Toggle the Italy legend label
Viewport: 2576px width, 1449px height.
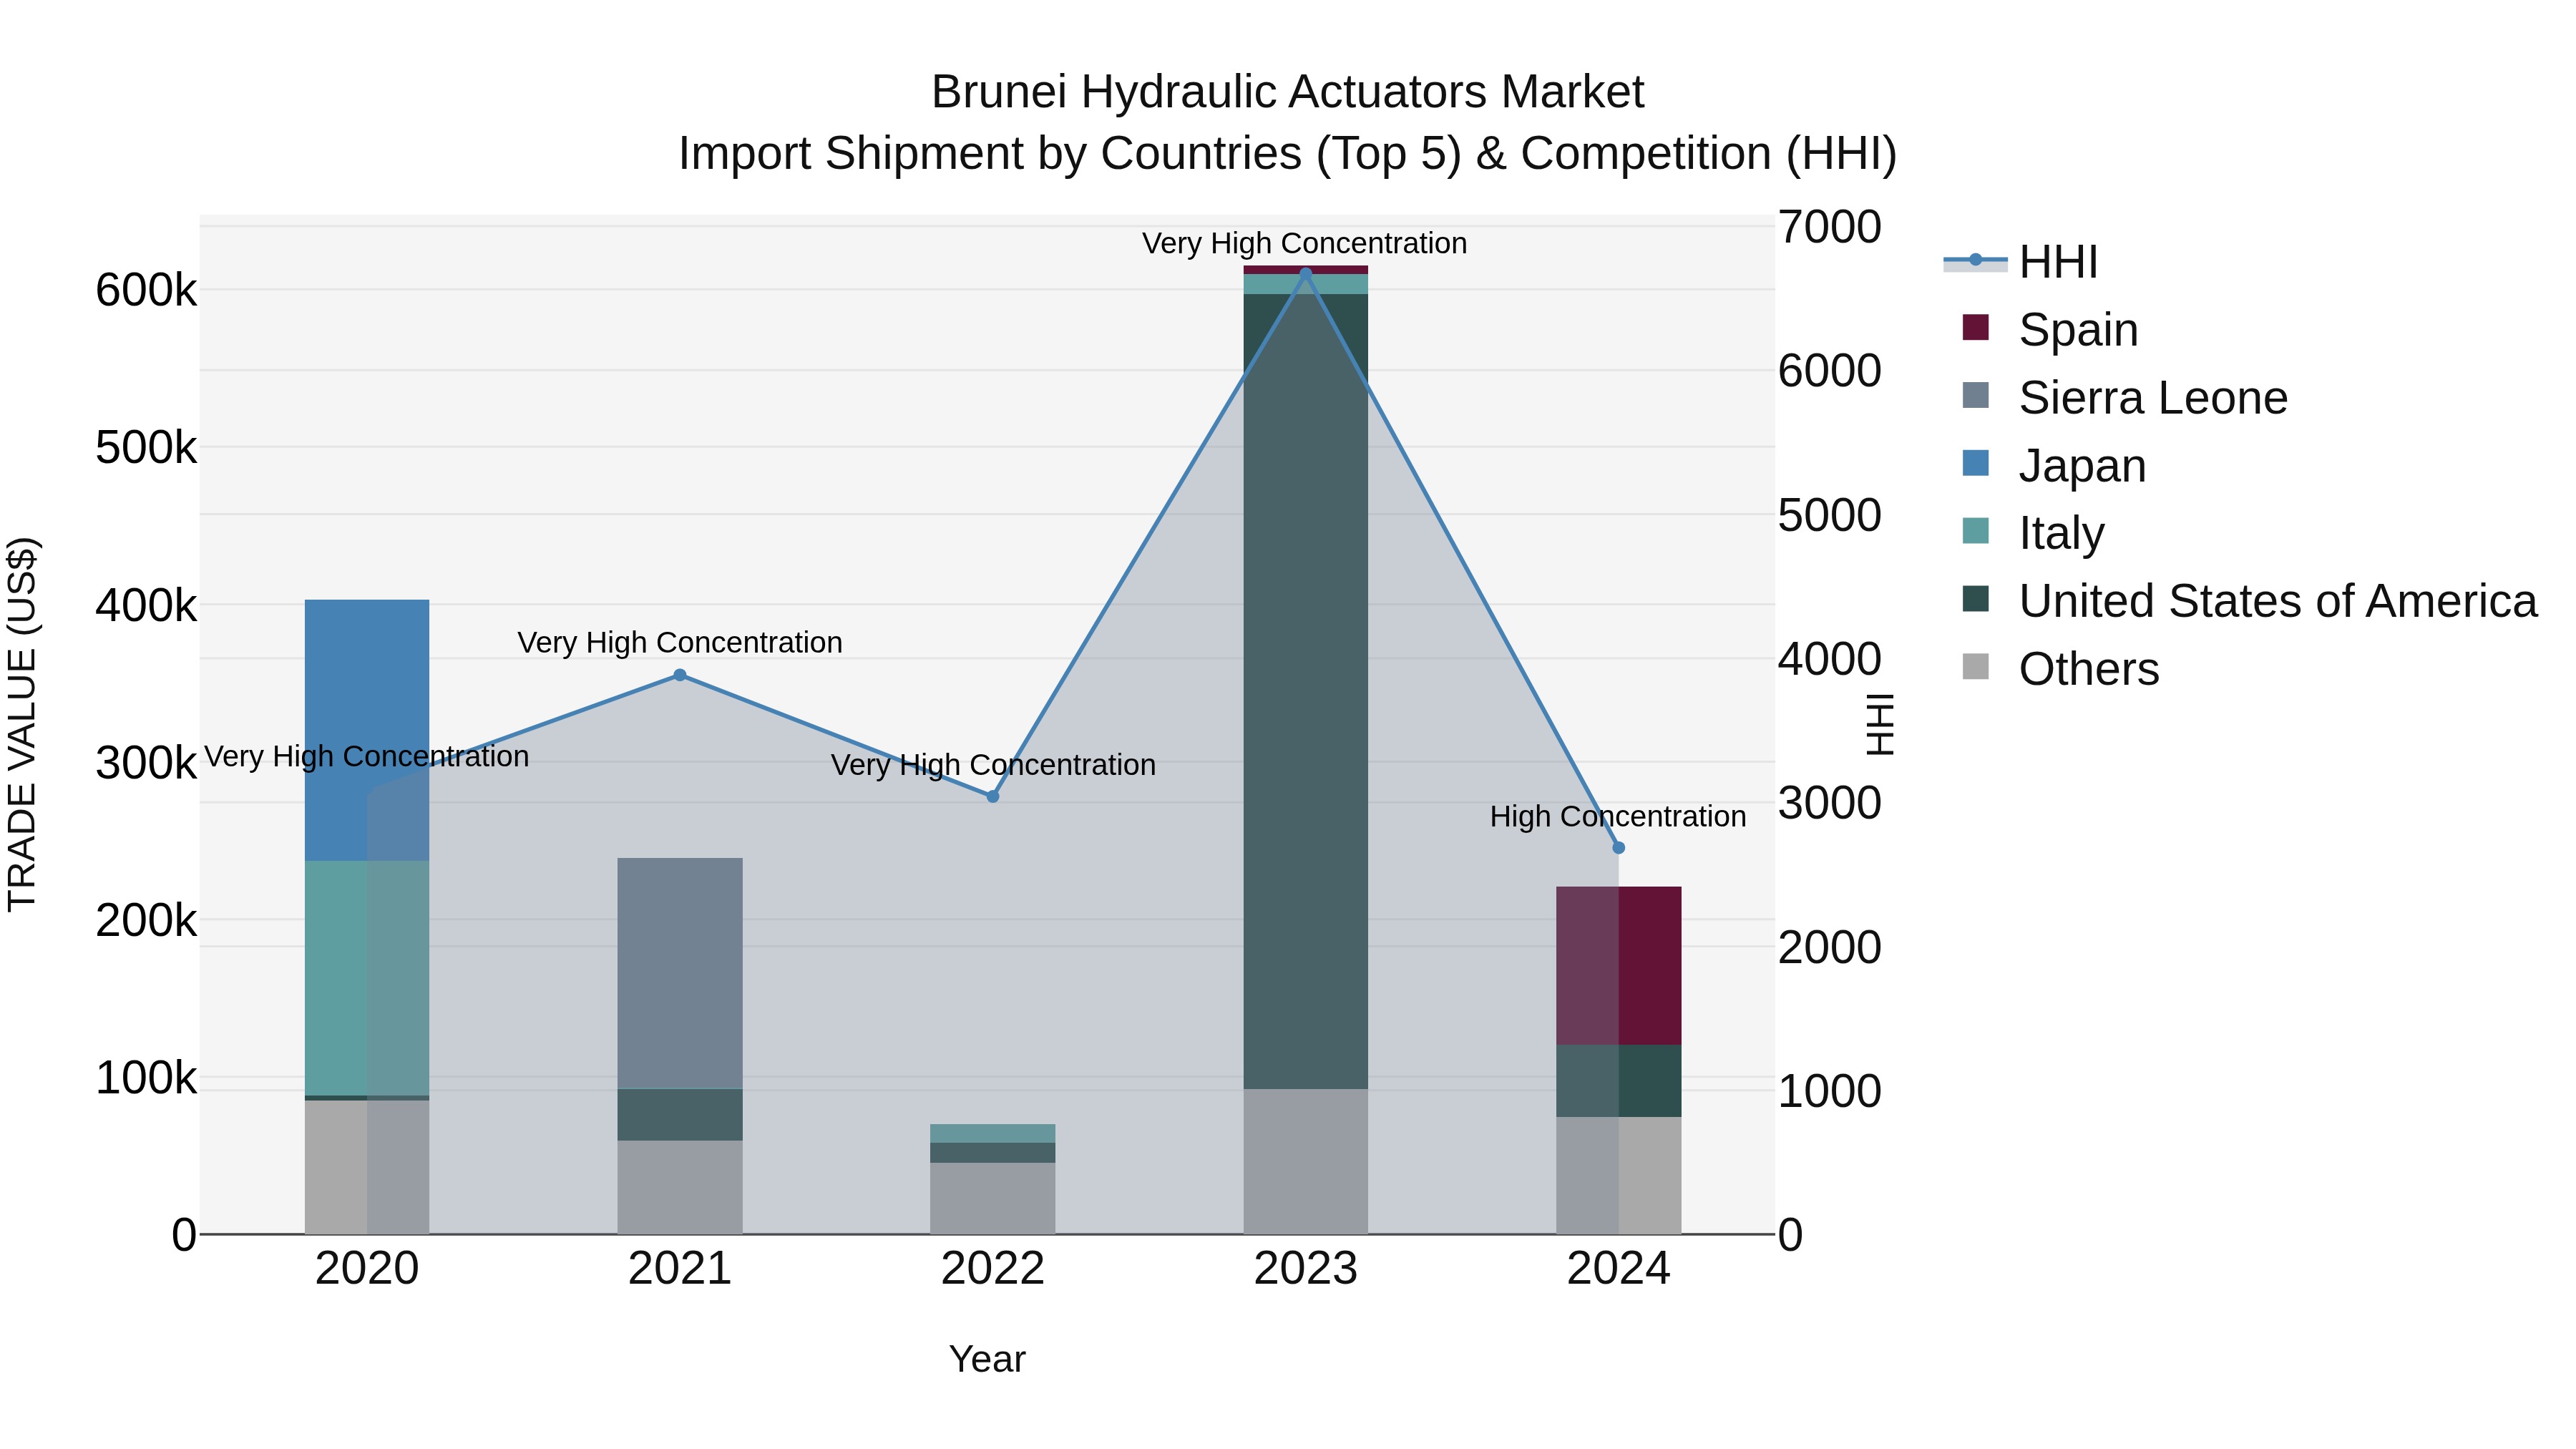[x=2061, y=533]
